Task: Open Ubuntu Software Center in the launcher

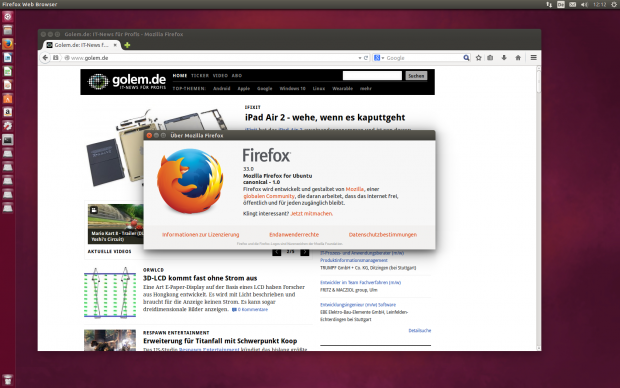Action: pyautogui.click(x=8, y=99)
